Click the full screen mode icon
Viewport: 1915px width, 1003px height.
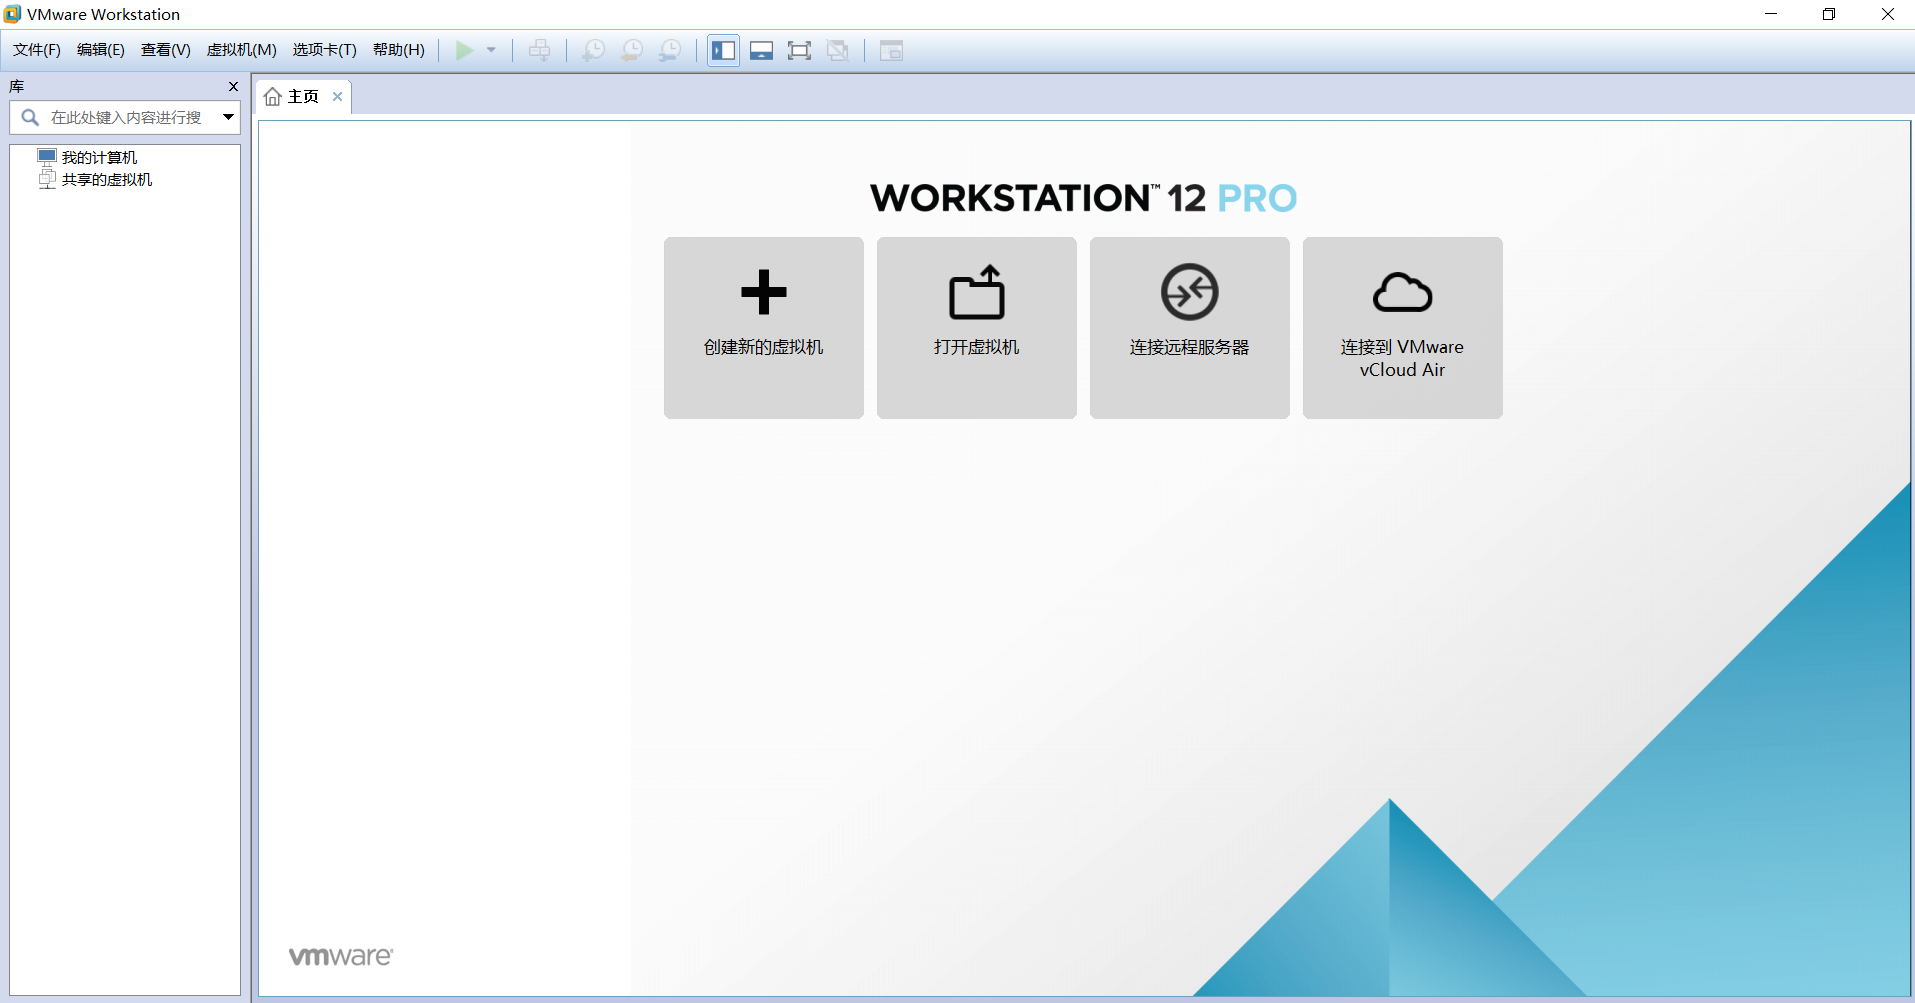800,50
